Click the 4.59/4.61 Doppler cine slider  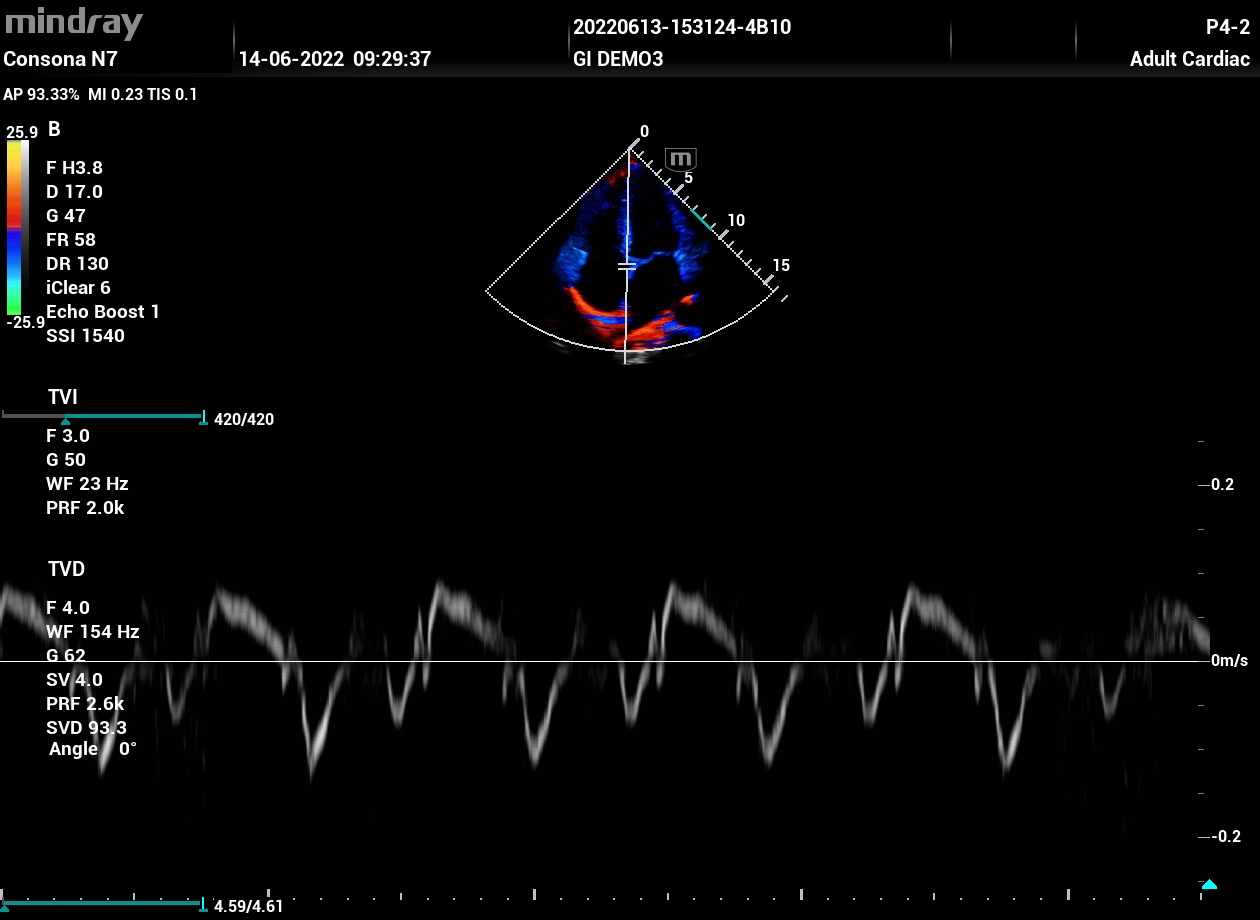[x=104, y=904]
